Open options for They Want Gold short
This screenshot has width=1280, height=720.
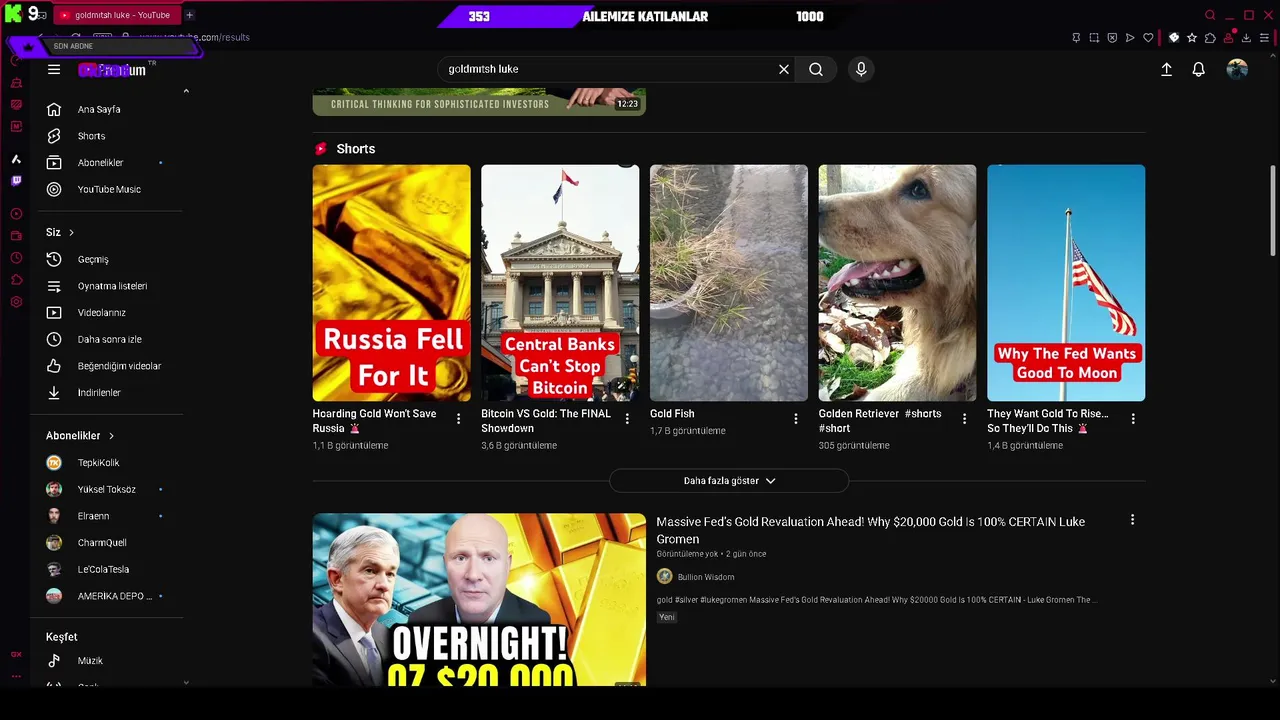(x=1133, y=419)
